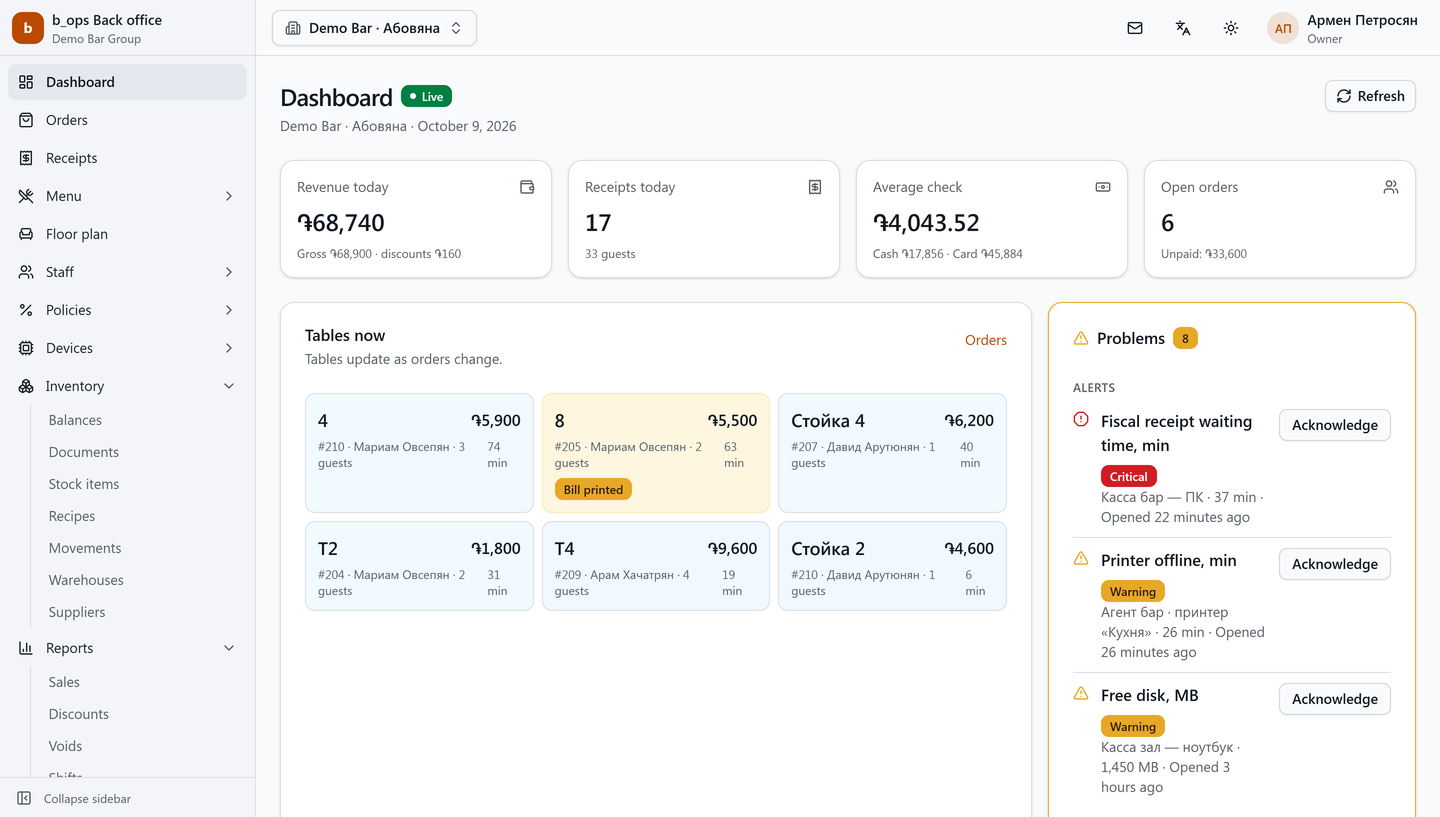The width and height of the screenshot is (1440, 817).
Task: Acknowledge the Printer offline alert
Action: [1334, 564]
